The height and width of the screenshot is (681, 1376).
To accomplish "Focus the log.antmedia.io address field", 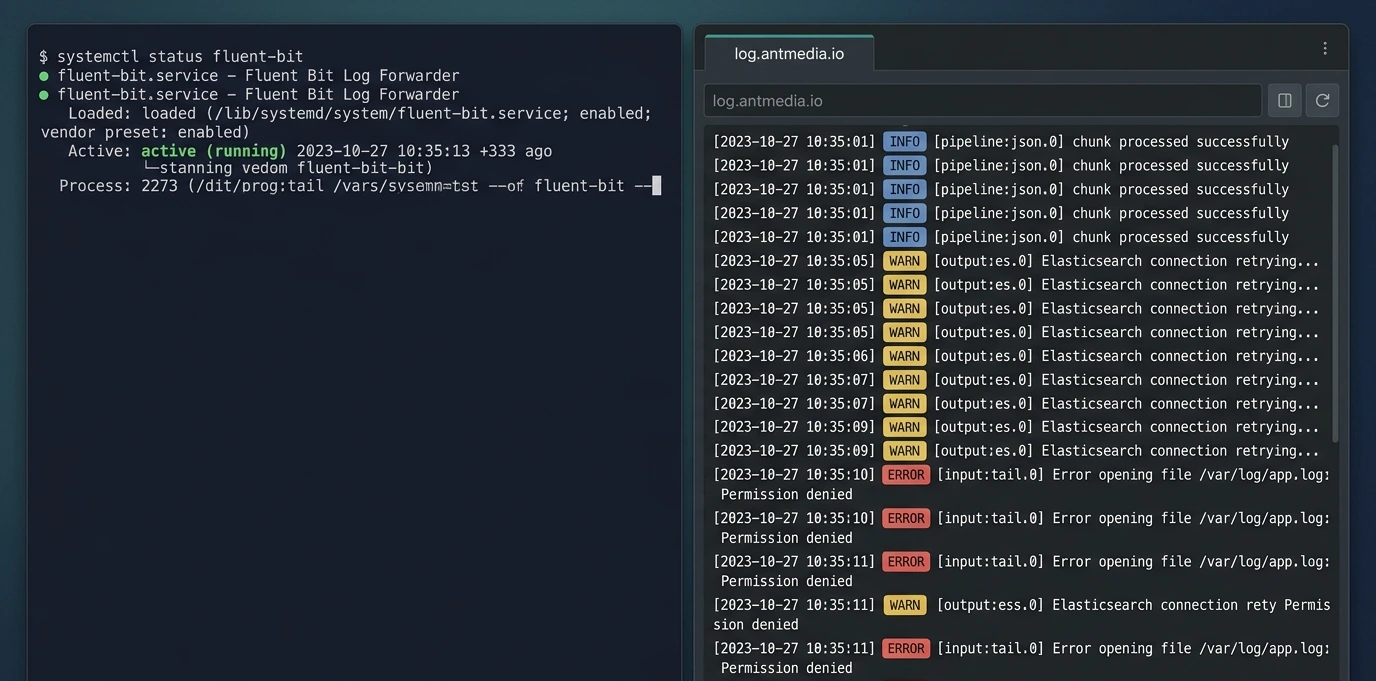I will point(982,101).
